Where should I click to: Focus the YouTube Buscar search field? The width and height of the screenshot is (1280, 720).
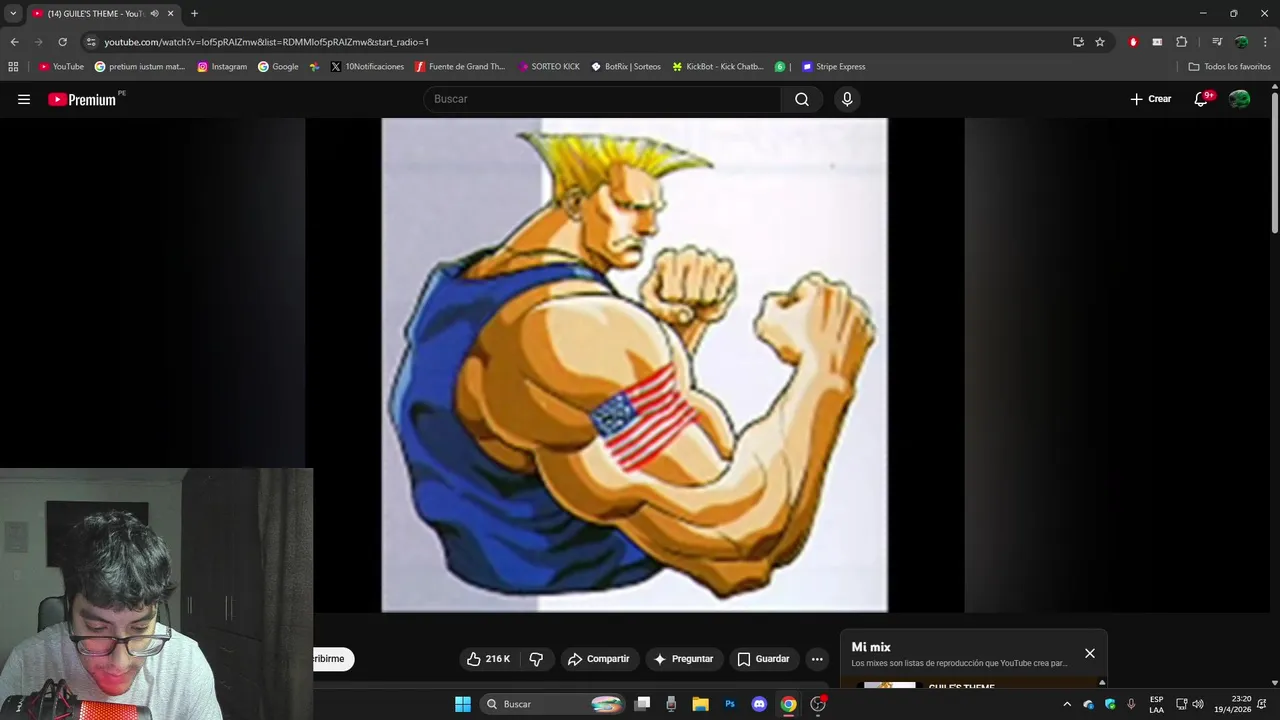[x=602, y=99]
